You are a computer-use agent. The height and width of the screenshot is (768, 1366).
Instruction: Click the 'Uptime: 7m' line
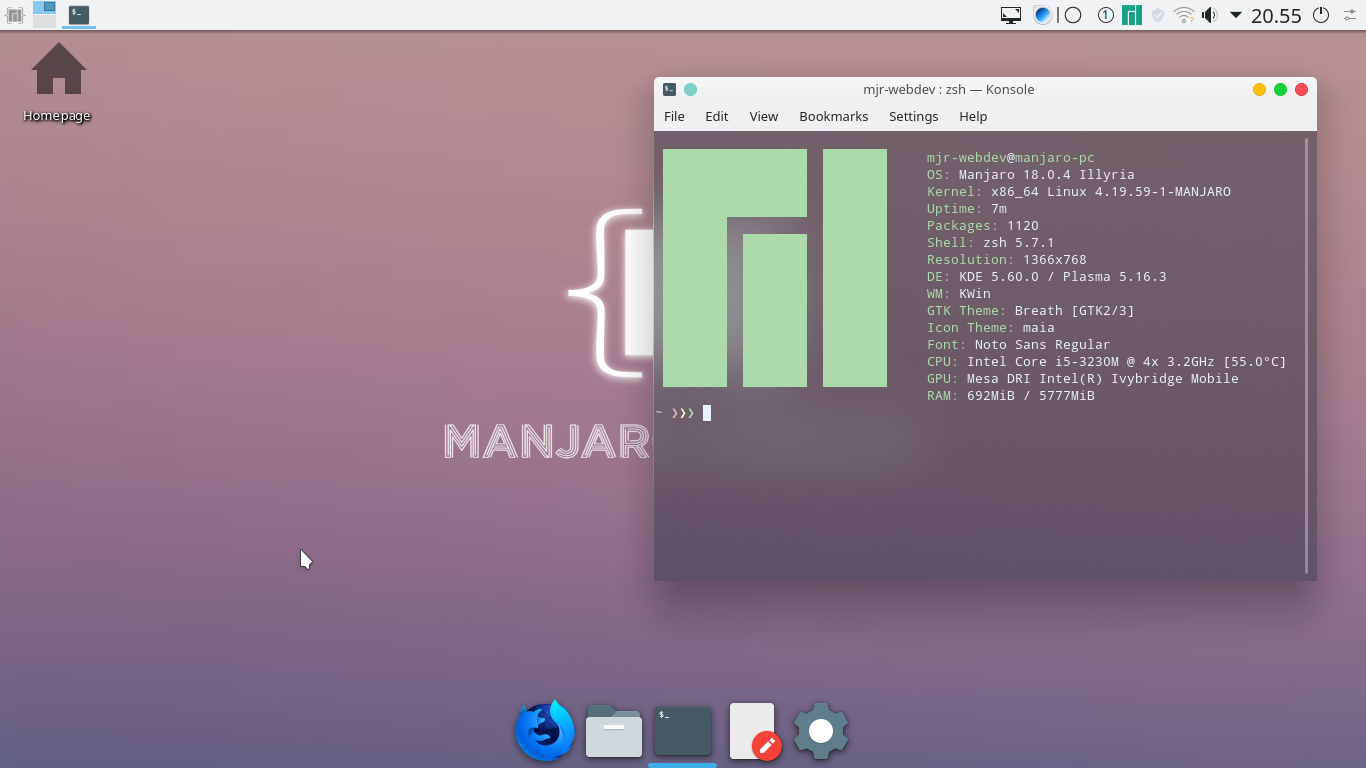(x=967, y=209)
